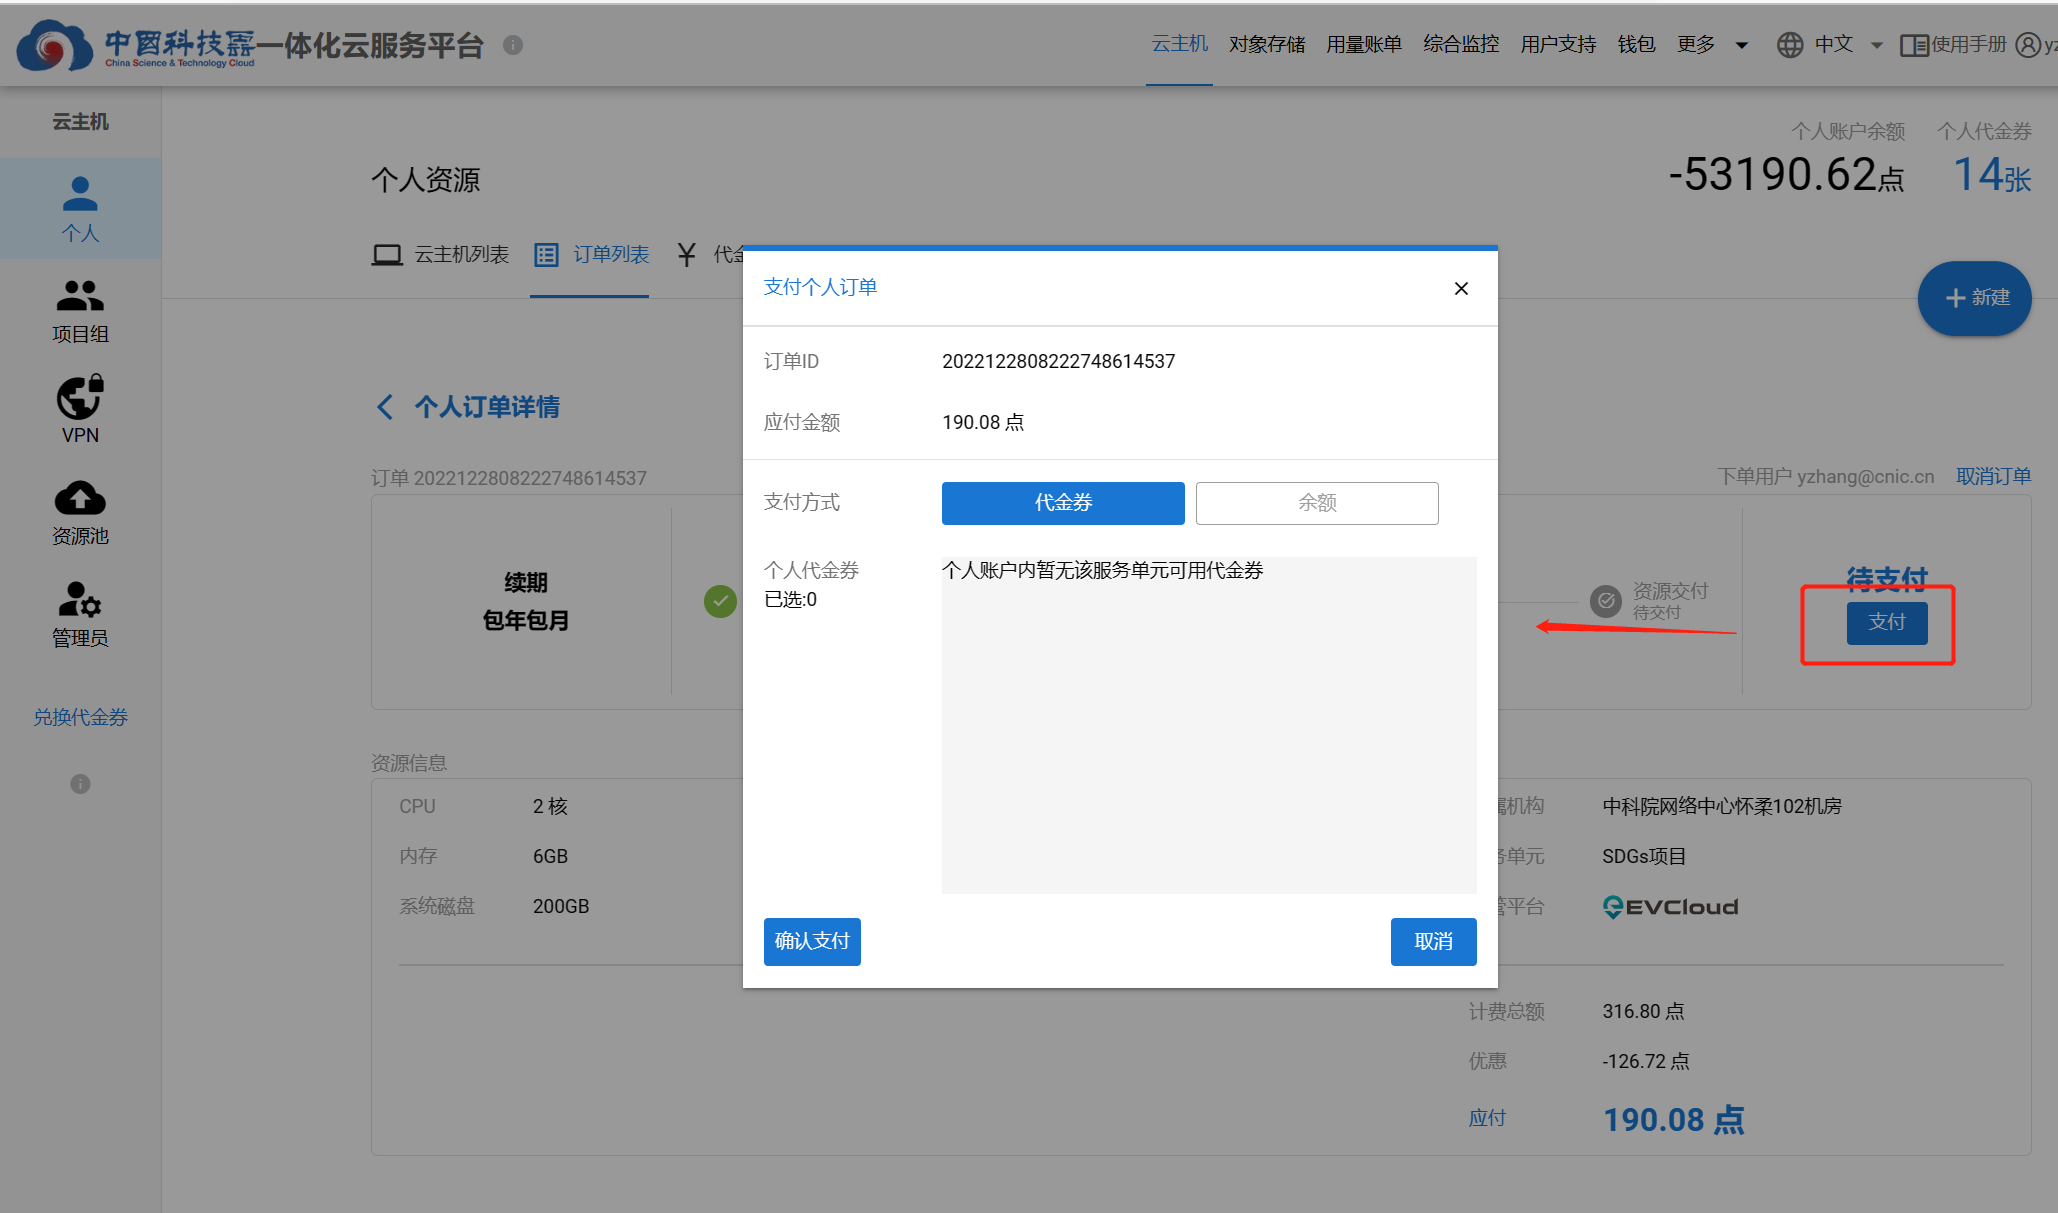Viewport: 2058px width, 1213px height.
Task: Click the 200GB system disk value
Action: (561, 906)
